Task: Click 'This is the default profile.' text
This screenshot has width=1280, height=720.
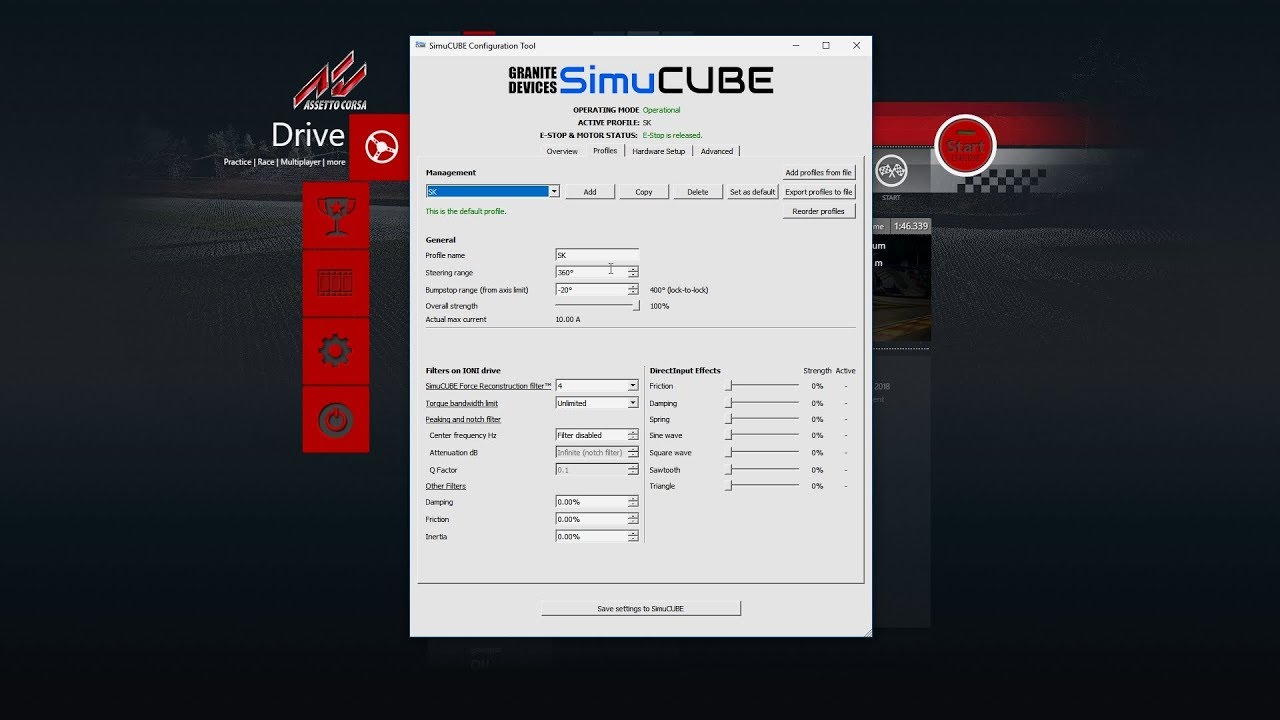Action: click(x=466, y=211)
